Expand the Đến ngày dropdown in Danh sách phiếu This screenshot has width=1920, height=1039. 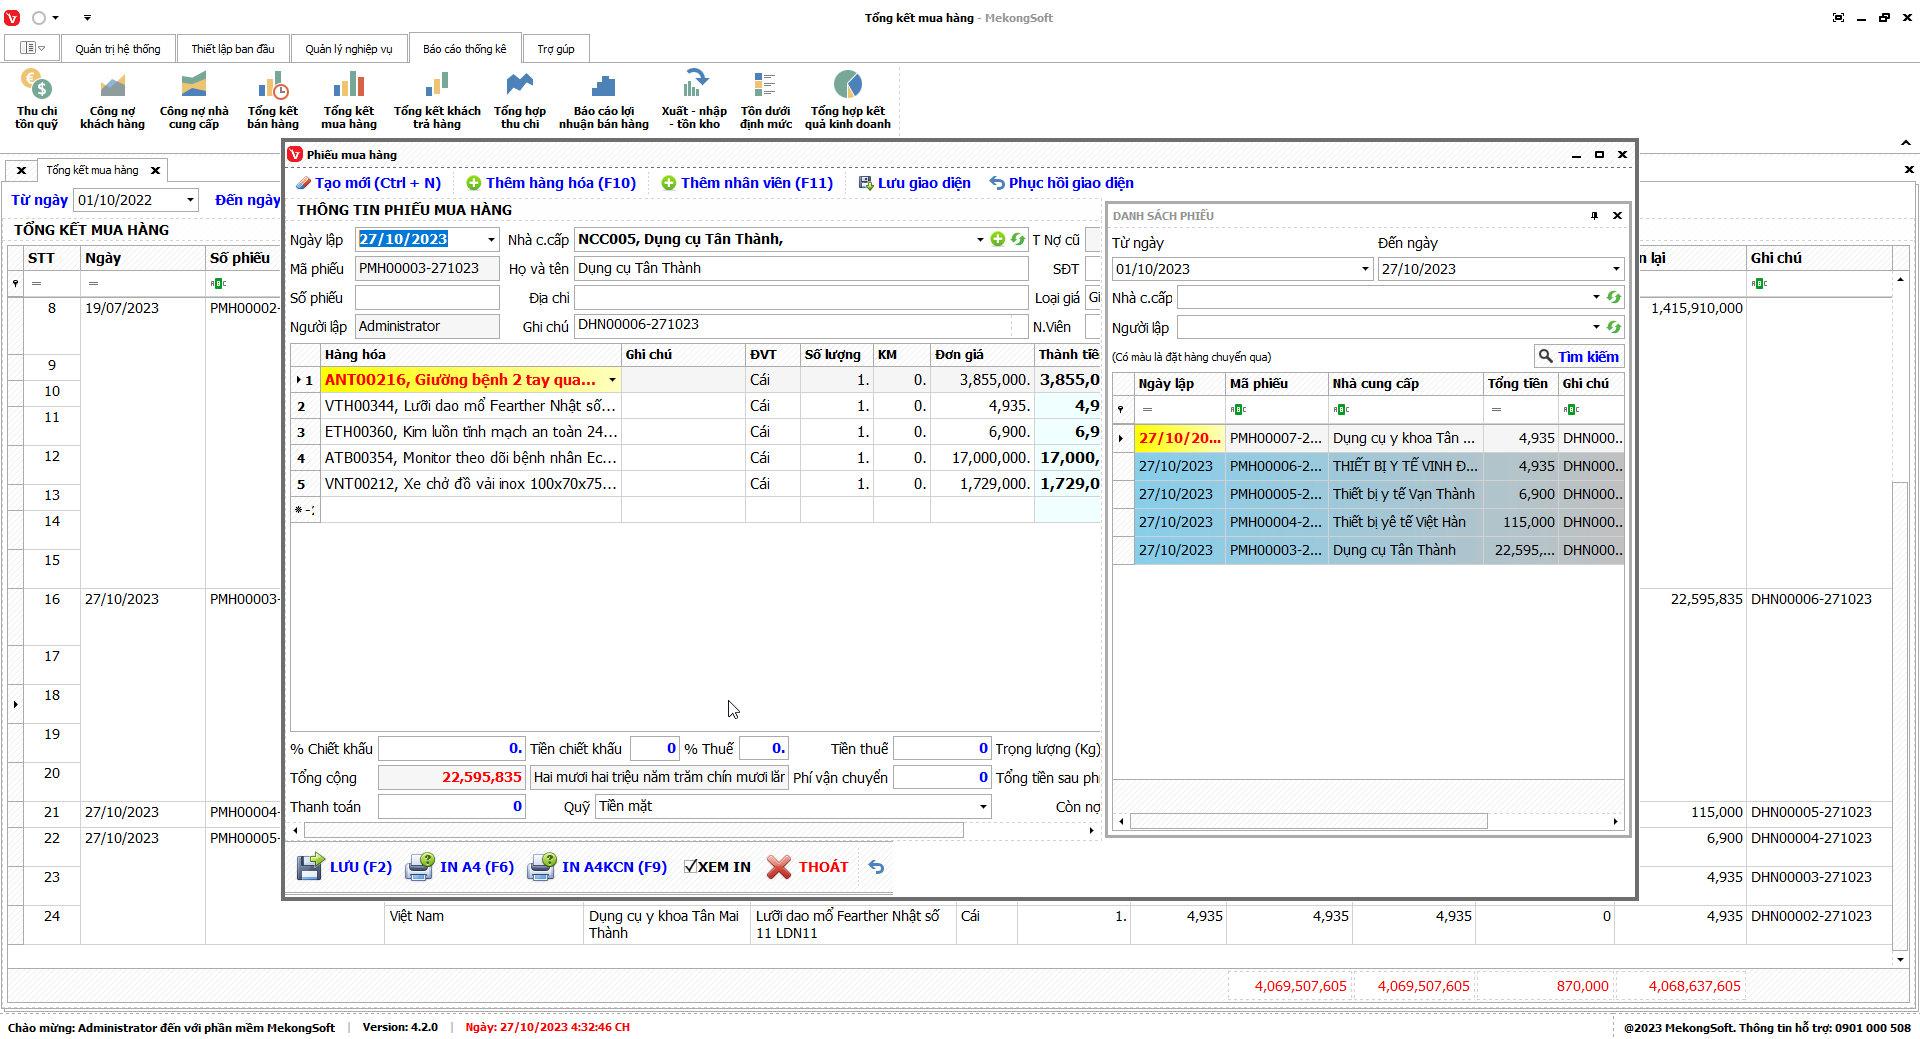click(x=1615, y=269)
